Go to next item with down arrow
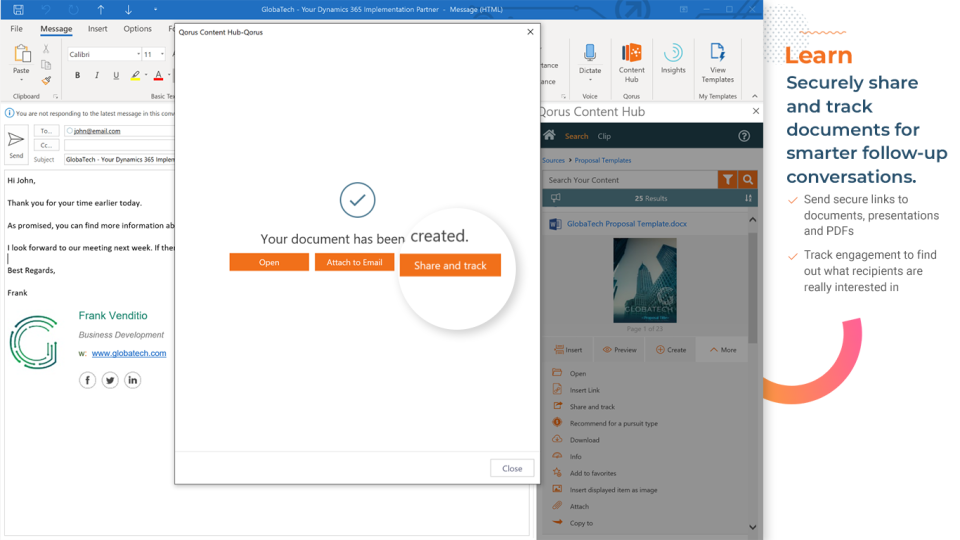The image size is (960, 540). point(129,9)
